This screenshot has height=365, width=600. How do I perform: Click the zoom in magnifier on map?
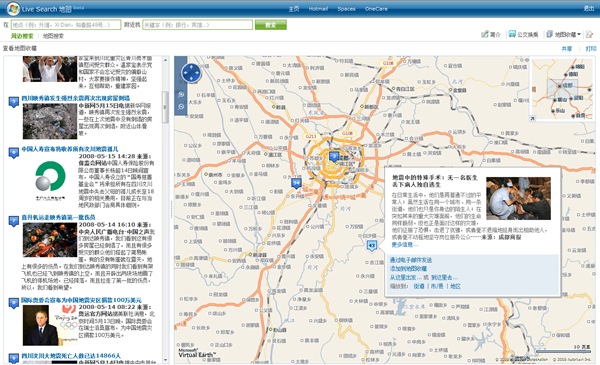click(x=181, y=95)
